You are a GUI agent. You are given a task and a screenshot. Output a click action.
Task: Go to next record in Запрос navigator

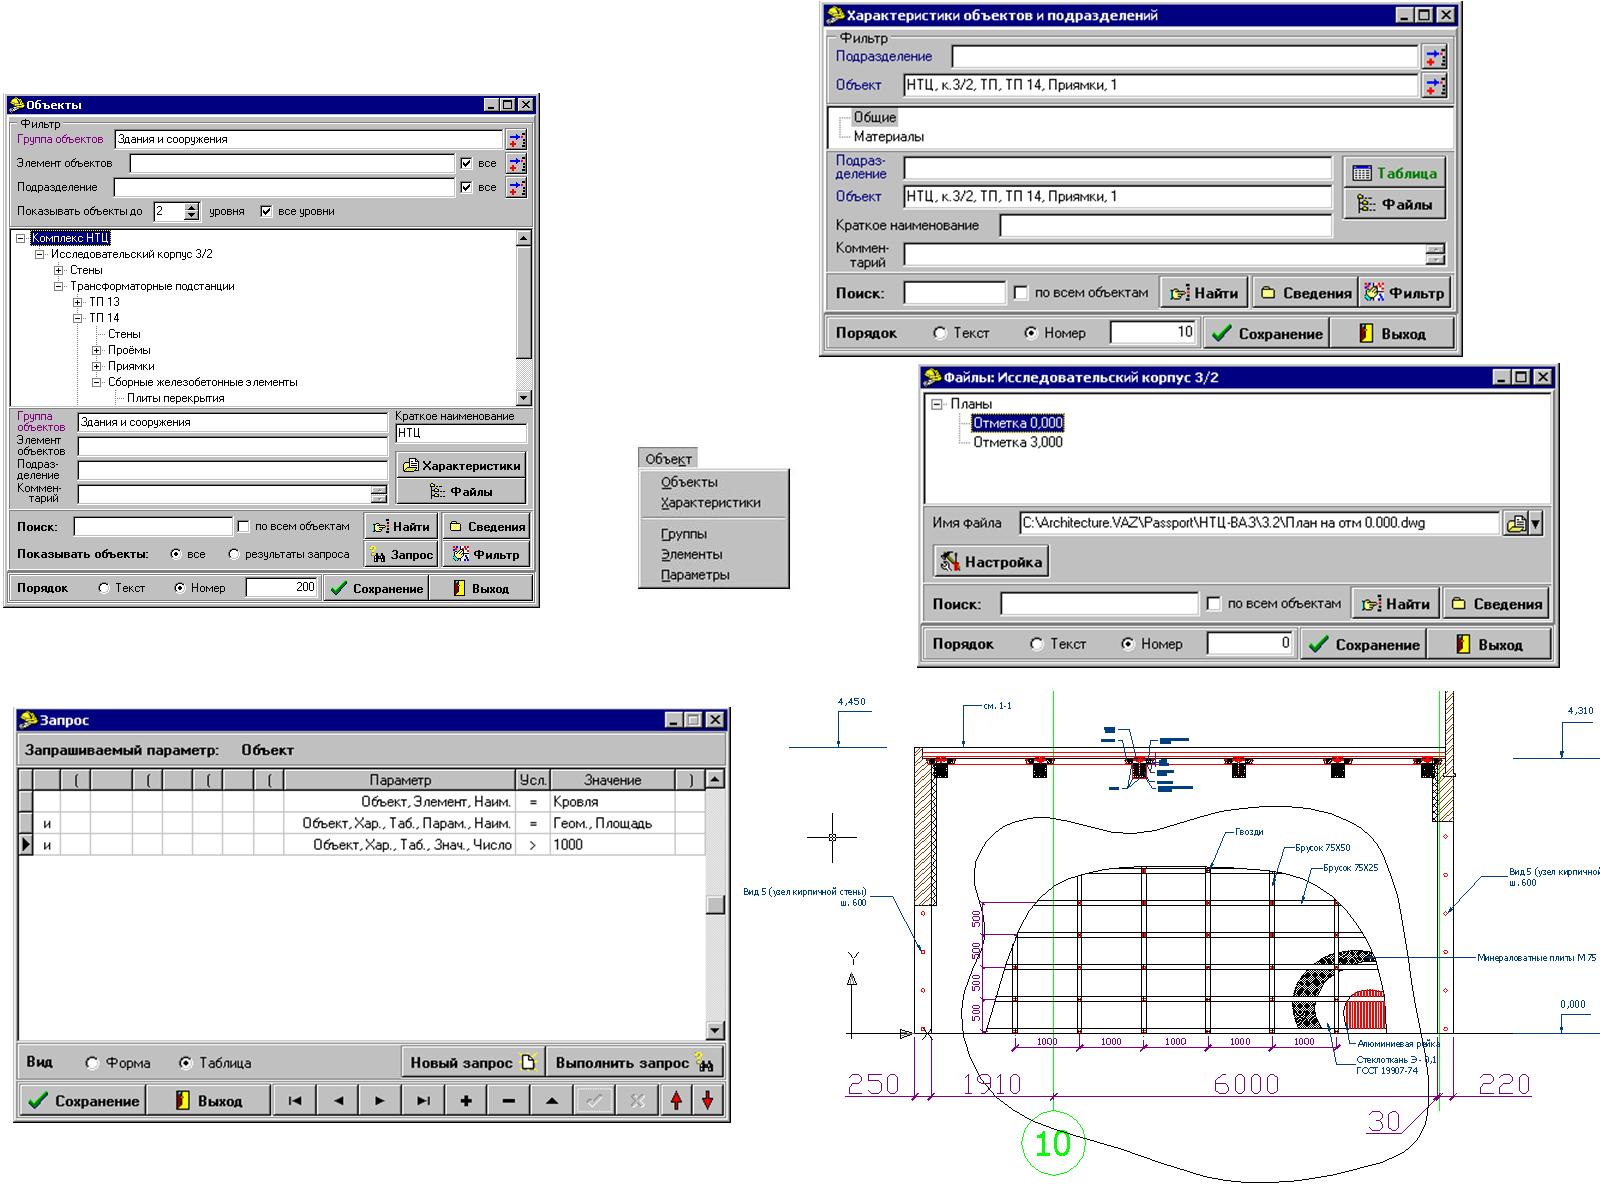pos(380,1101)
